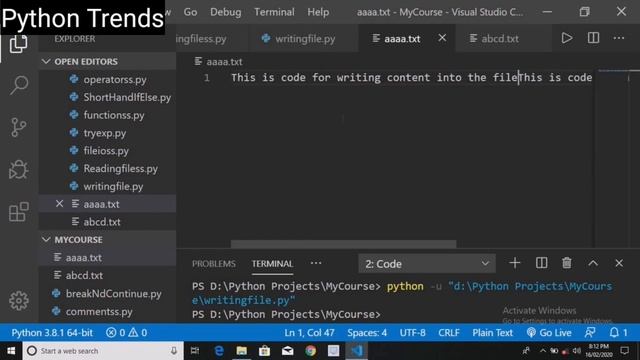Open Microsoft Edge from taskbar
This screenshot has width=640, height=360.
(x=219, y=351)
